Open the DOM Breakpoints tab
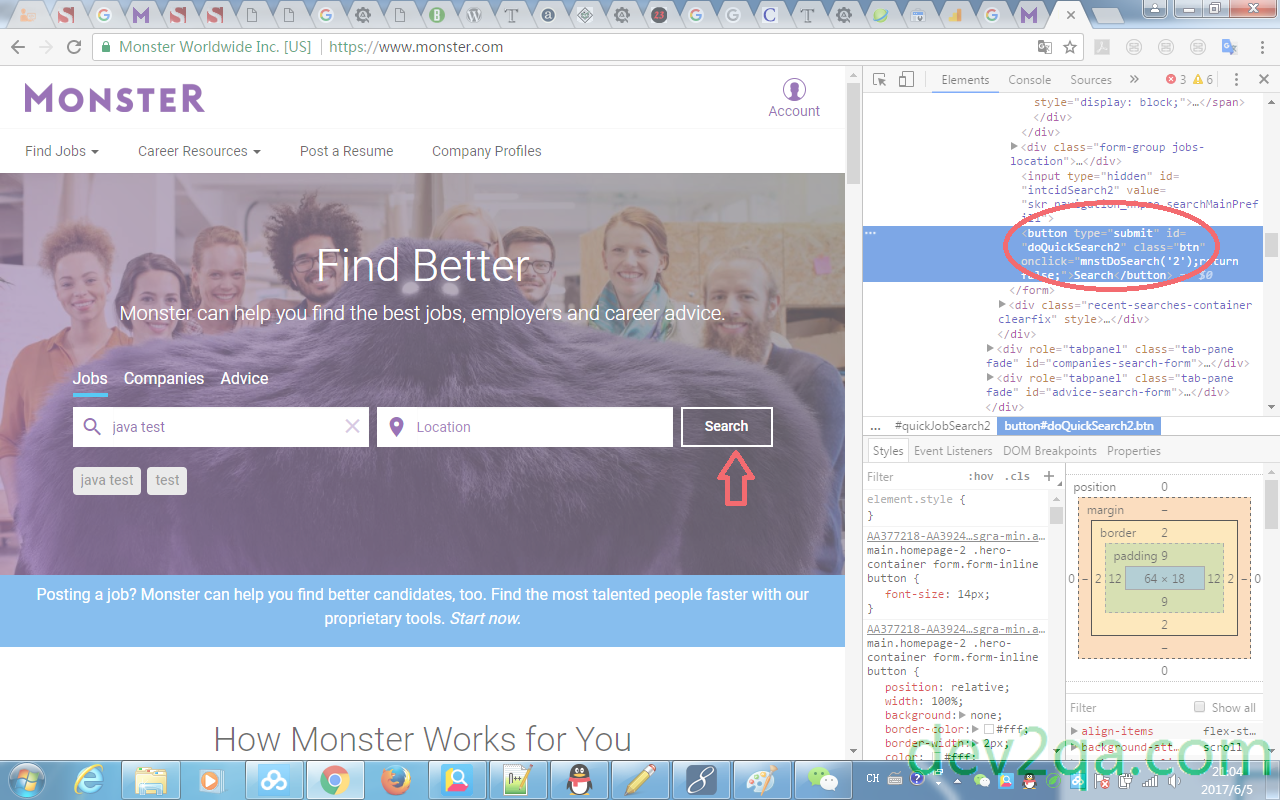The width and height of the screenshot is (1280, 800). [x=1049, y=451]
